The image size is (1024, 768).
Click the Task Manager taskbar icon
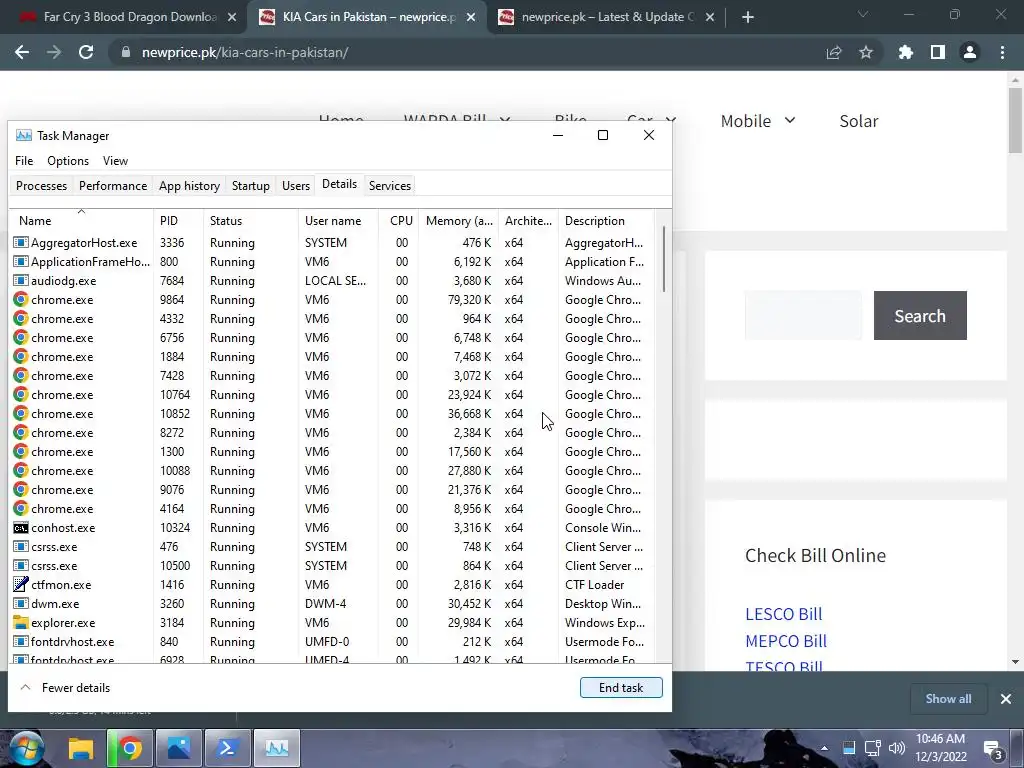(277, 748)
